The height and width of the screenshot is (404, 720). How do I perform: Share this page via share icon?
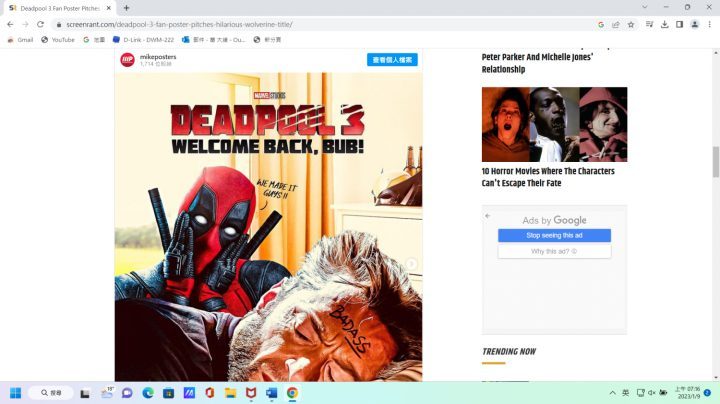point(616,24)
